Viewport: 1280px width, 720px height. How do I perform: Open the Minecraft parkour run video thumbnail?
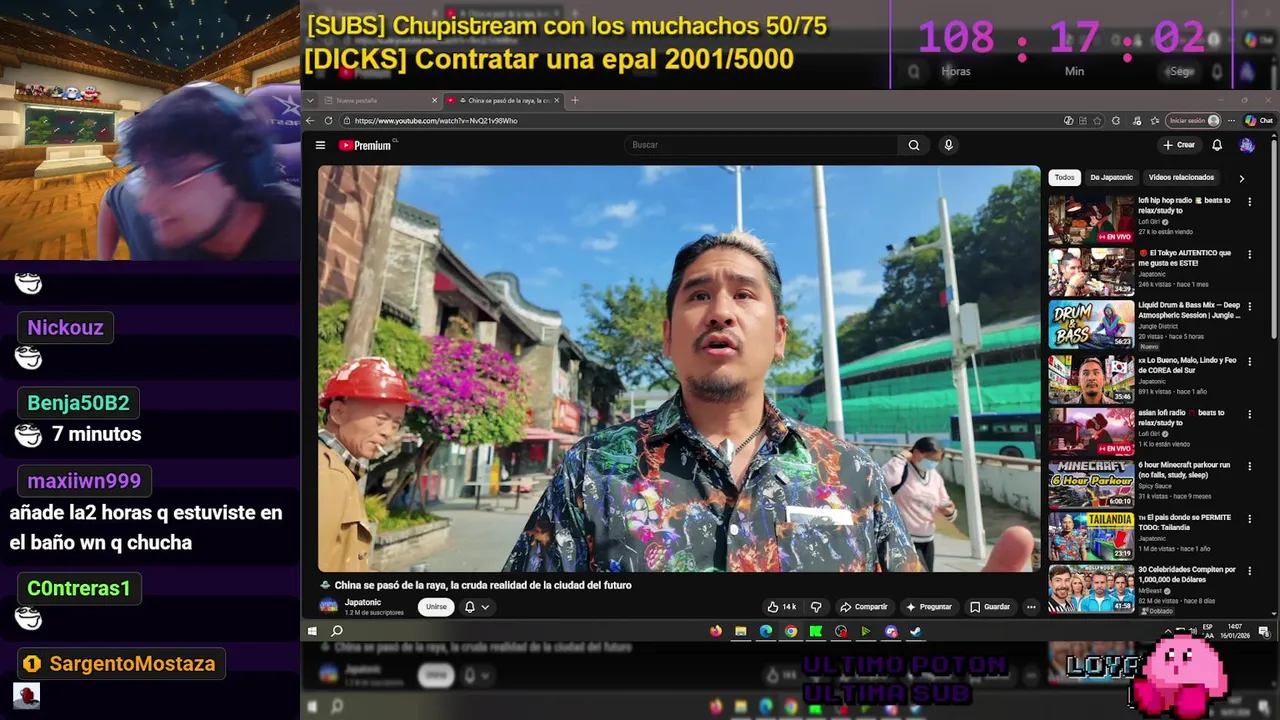point(1091,485)
